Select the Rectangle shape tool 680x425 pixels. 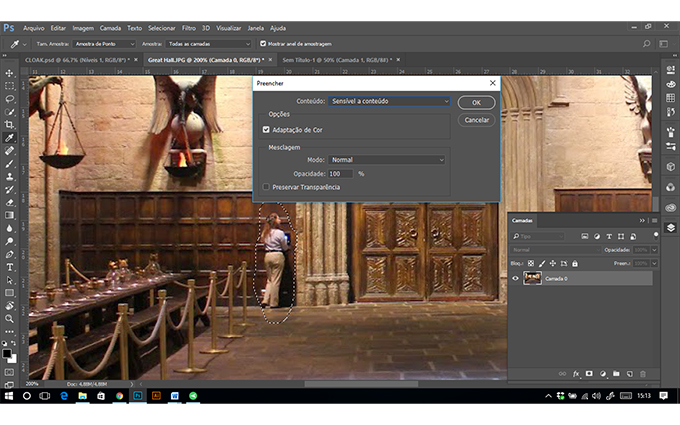click(9, 293)
